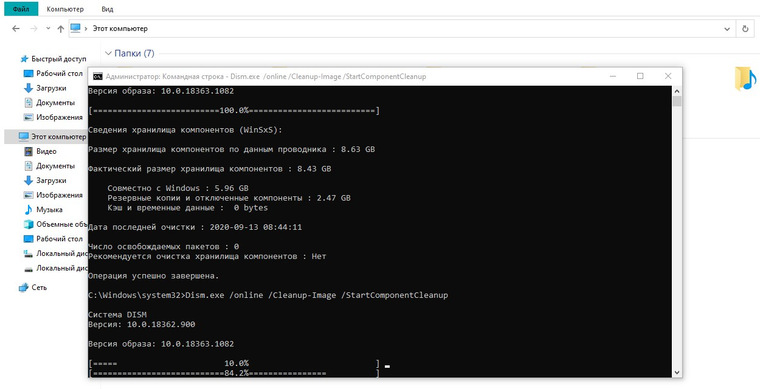The width and height of the screenshot is (760, 389).
Task: Click the command prompt window title text
Action: click(x=266, y=76)
